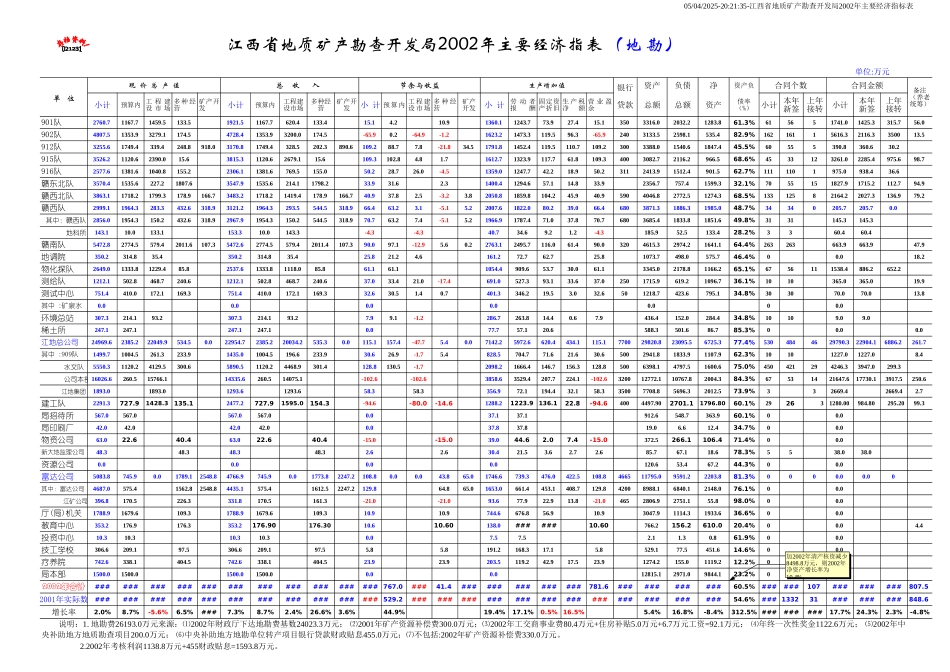Click footnote 2 about 2002年考核利润1138.8万元
950x672 pixels.
point(179,647)
